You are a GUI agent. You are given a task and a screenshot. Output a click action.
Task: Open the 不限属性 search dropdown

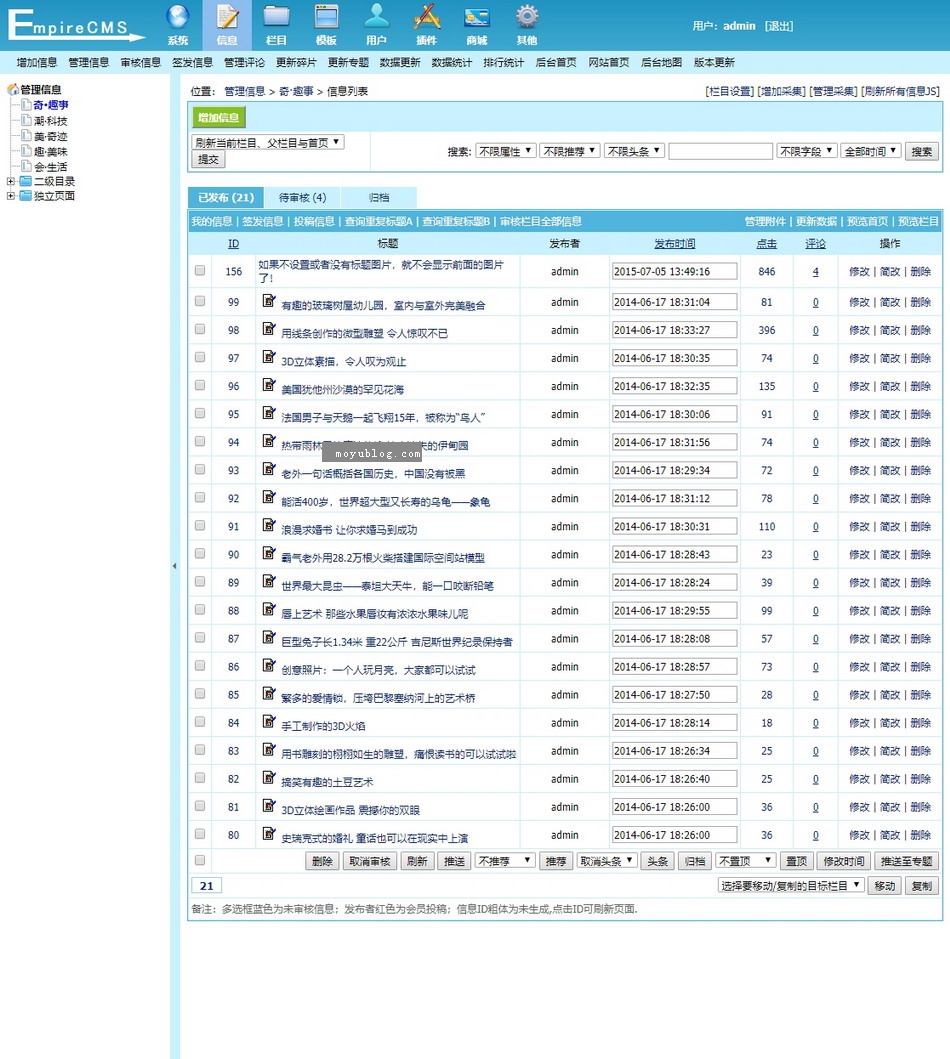(506, 151)
